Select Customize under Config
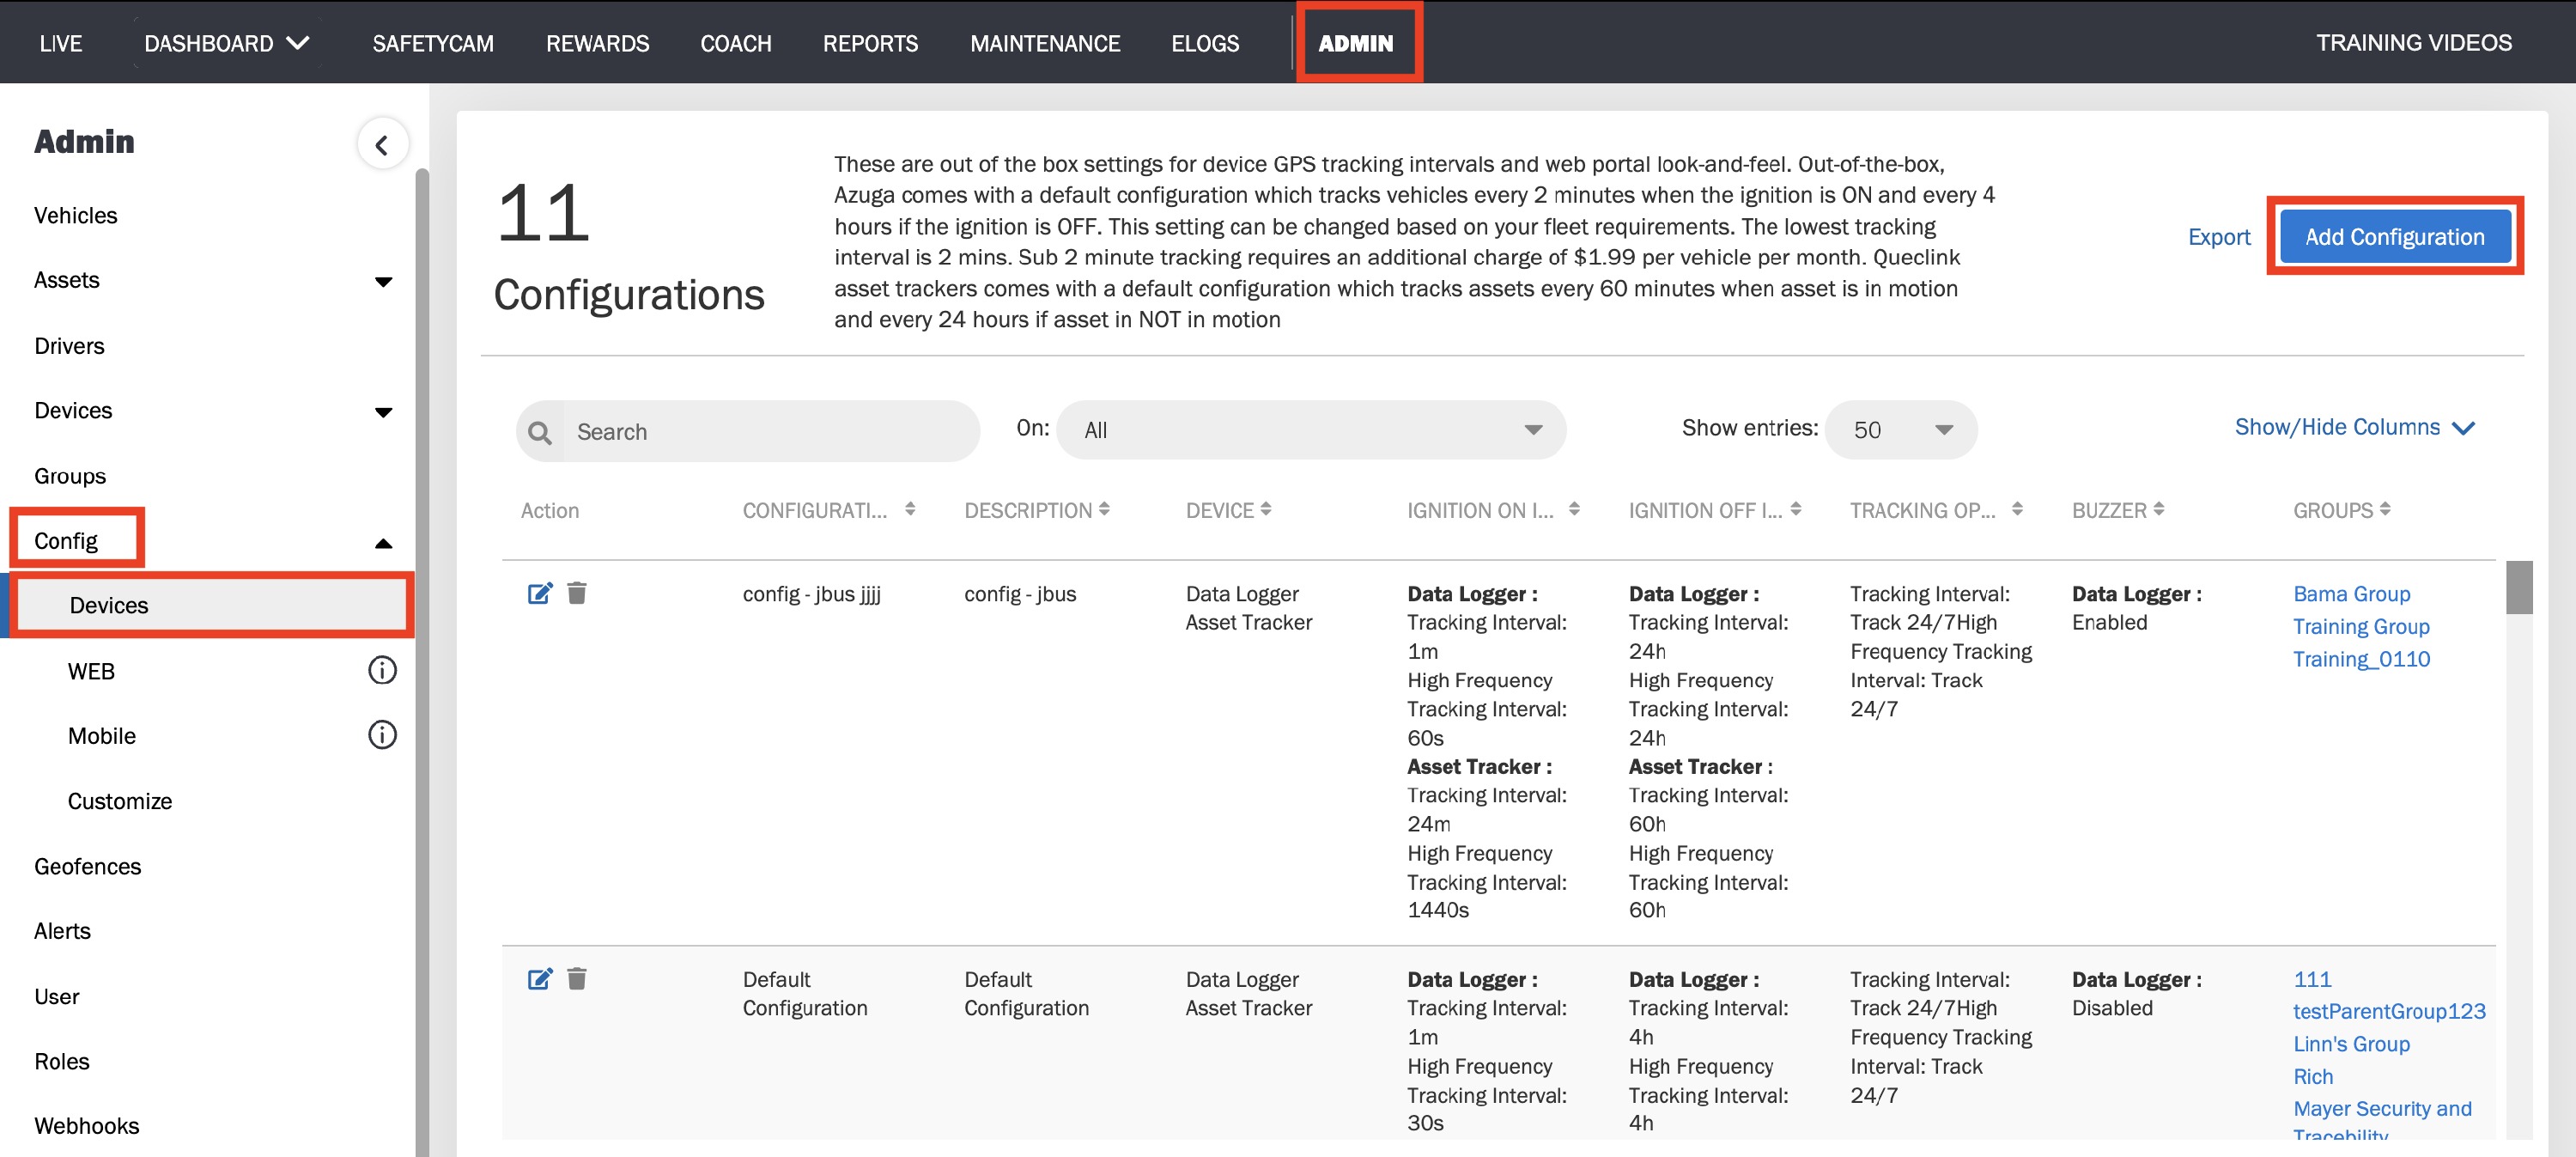2576x1157 pixels. point(120,801)
